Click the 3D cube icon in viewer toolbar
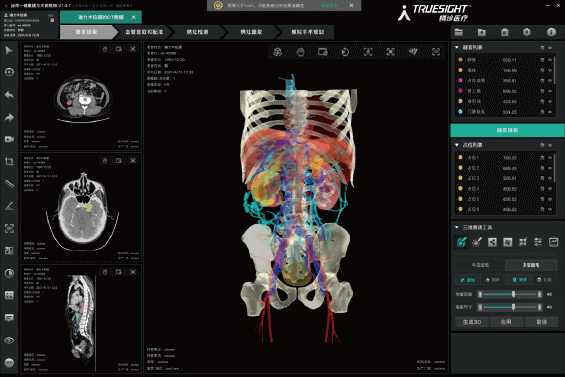 click(277, 52)
